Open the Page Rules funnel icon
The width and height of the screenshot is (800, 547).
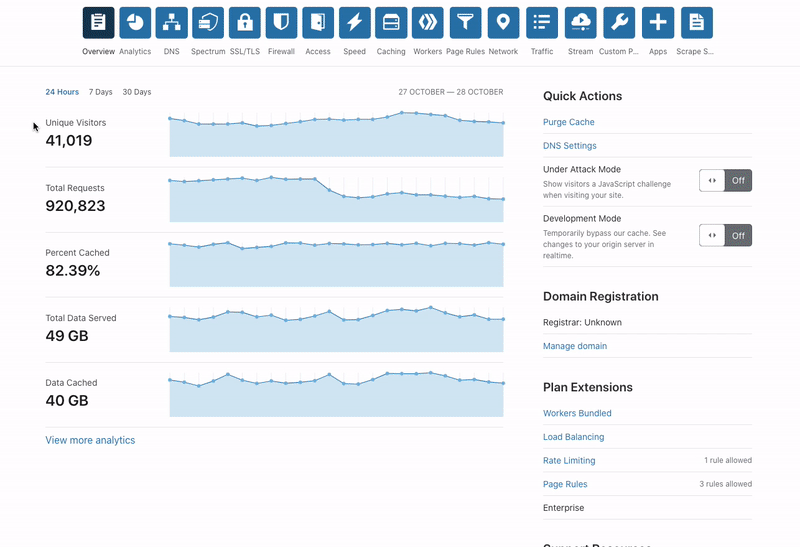coord(465,22)
